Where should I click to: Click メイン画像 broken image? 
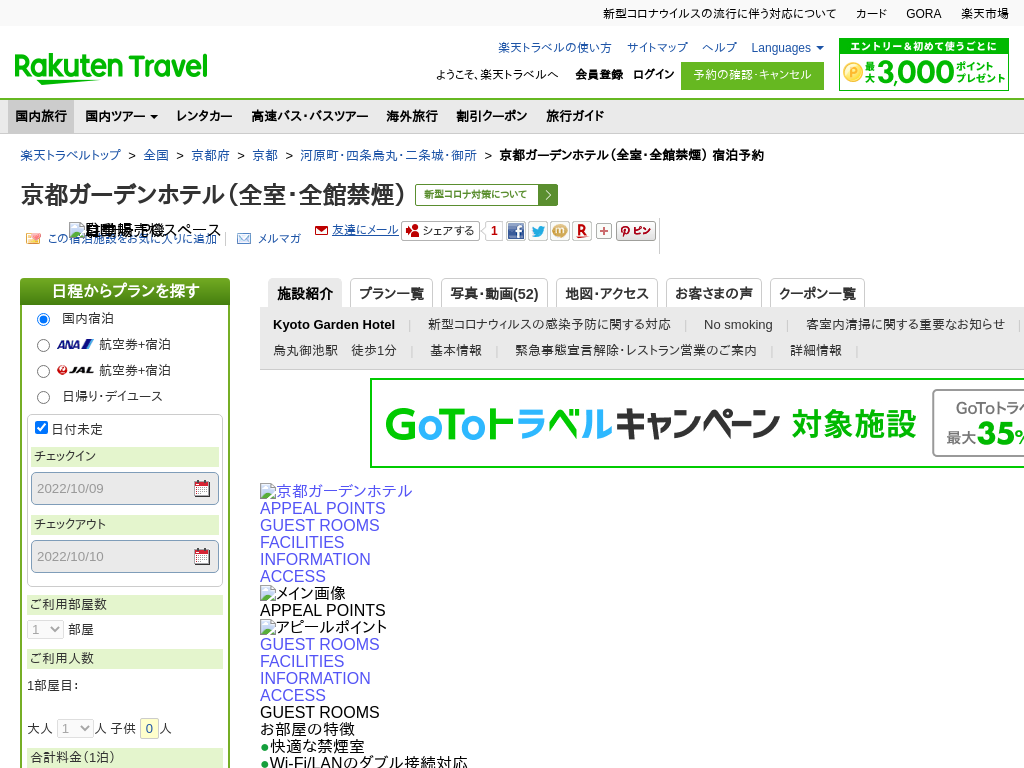click(x=302, y=593)
